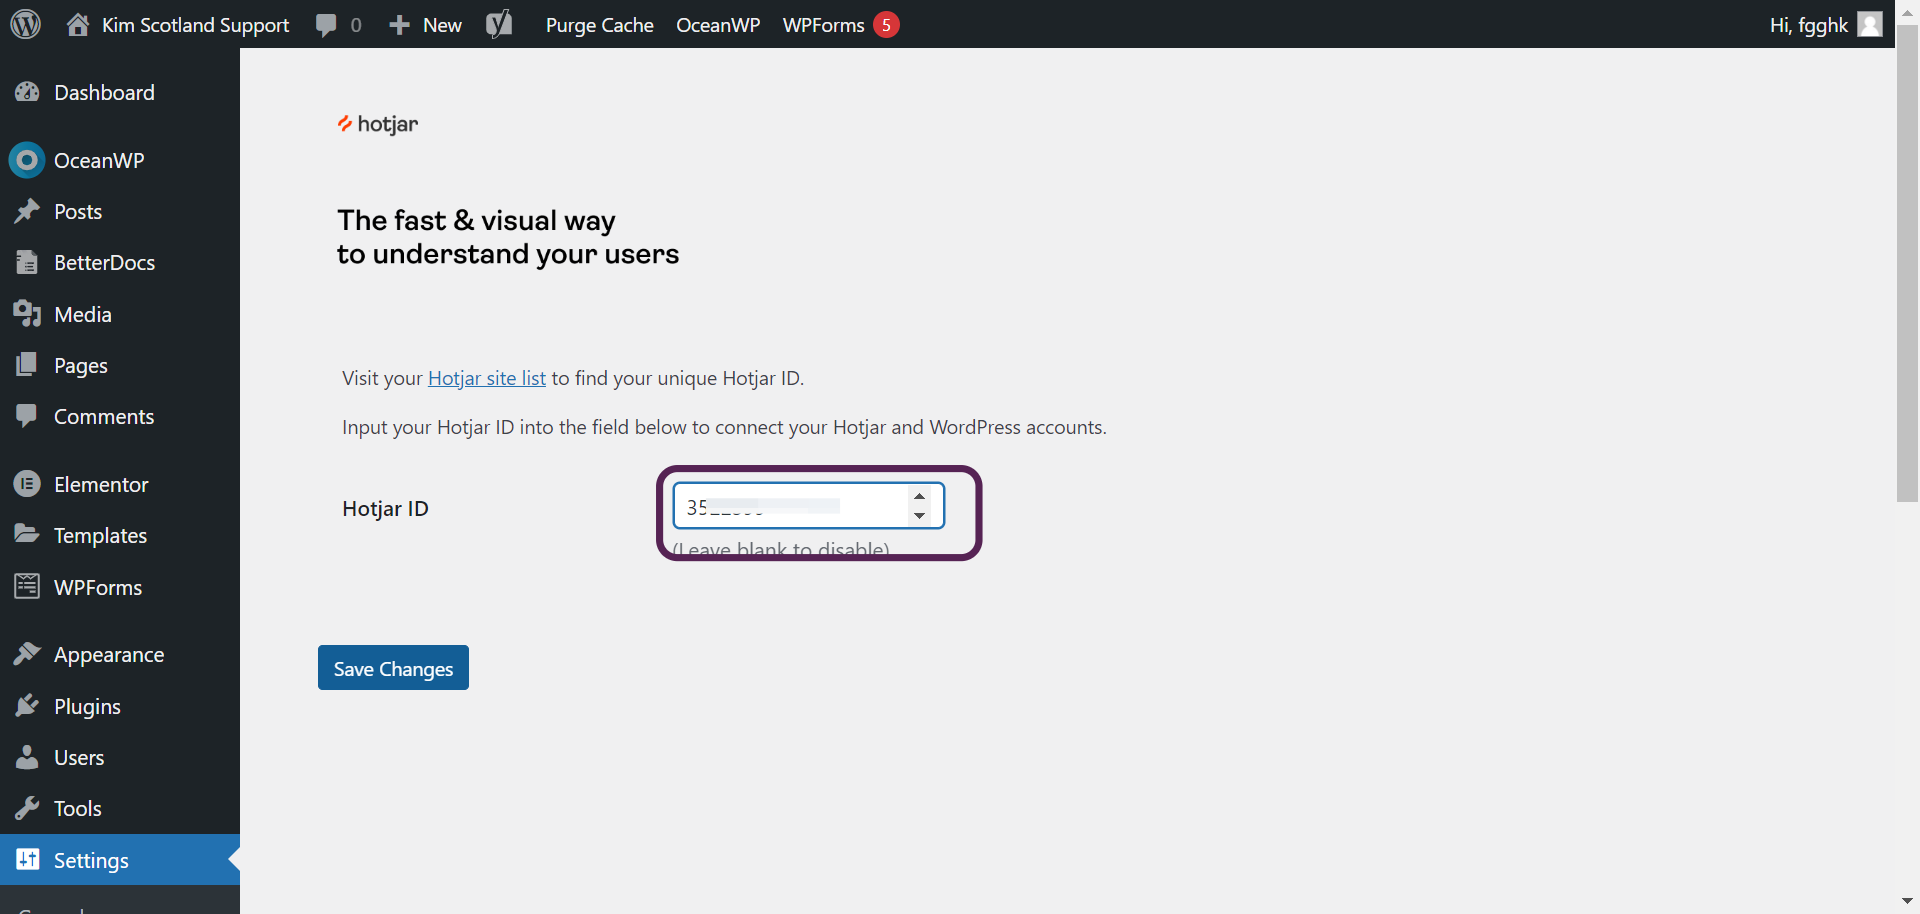Click the page vertical scrollbar thumb
Screen dimensions: 1920x914
[x=1908, y=262]
